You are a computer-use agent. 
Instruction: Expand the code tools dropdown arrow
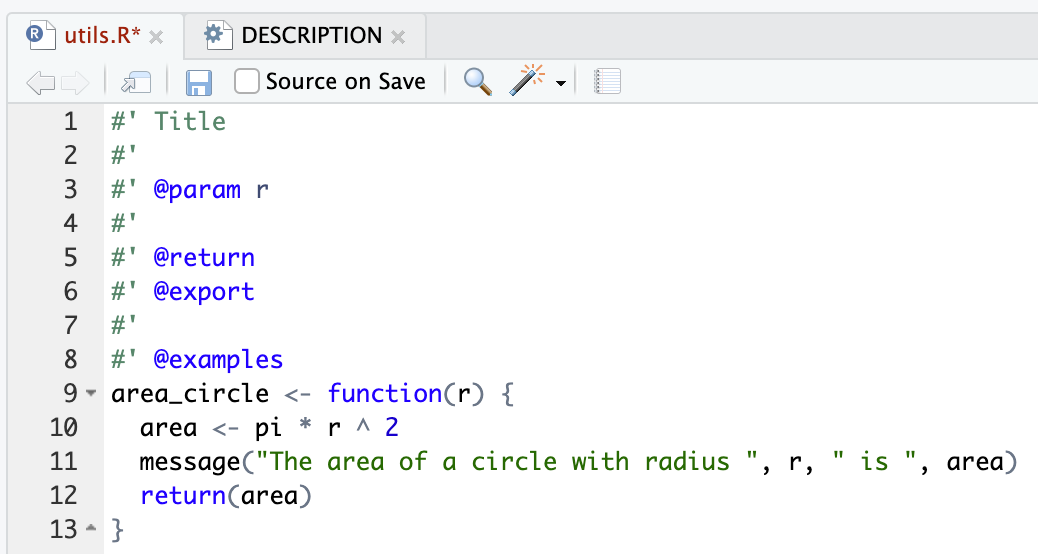point(560,84)
